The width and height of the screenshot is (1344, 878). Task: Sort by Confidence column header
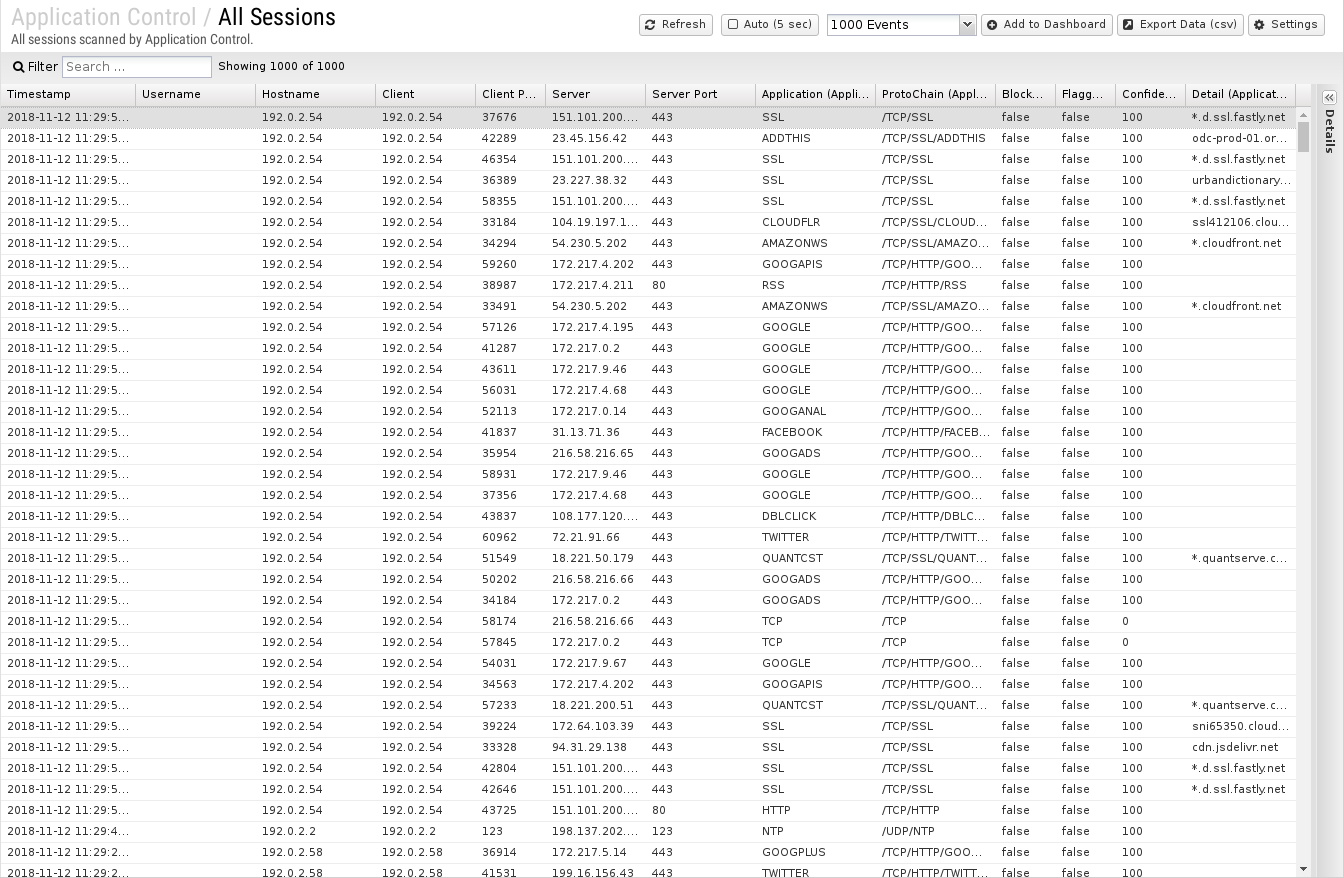(x=1150, y=94)
